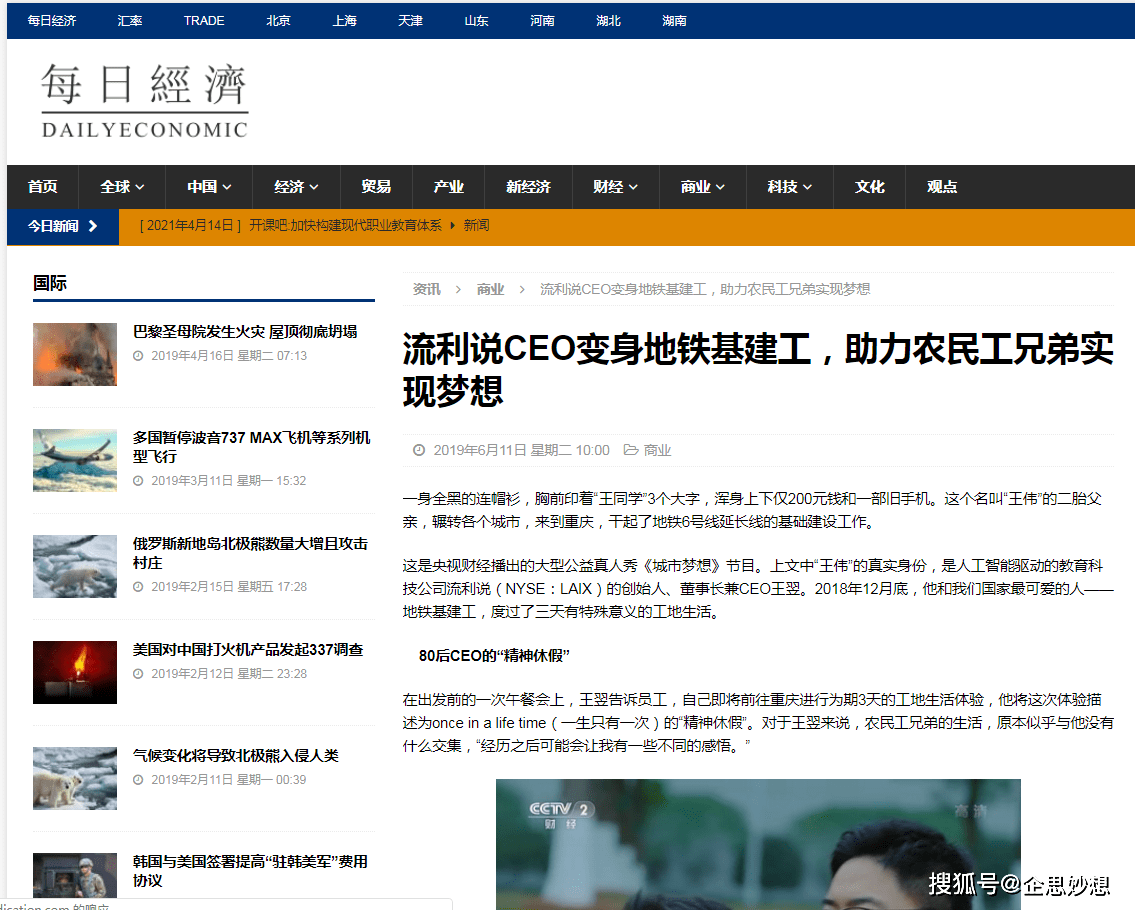Open 俄罗斯新地岛北极熊 article headline

[250, 553]
